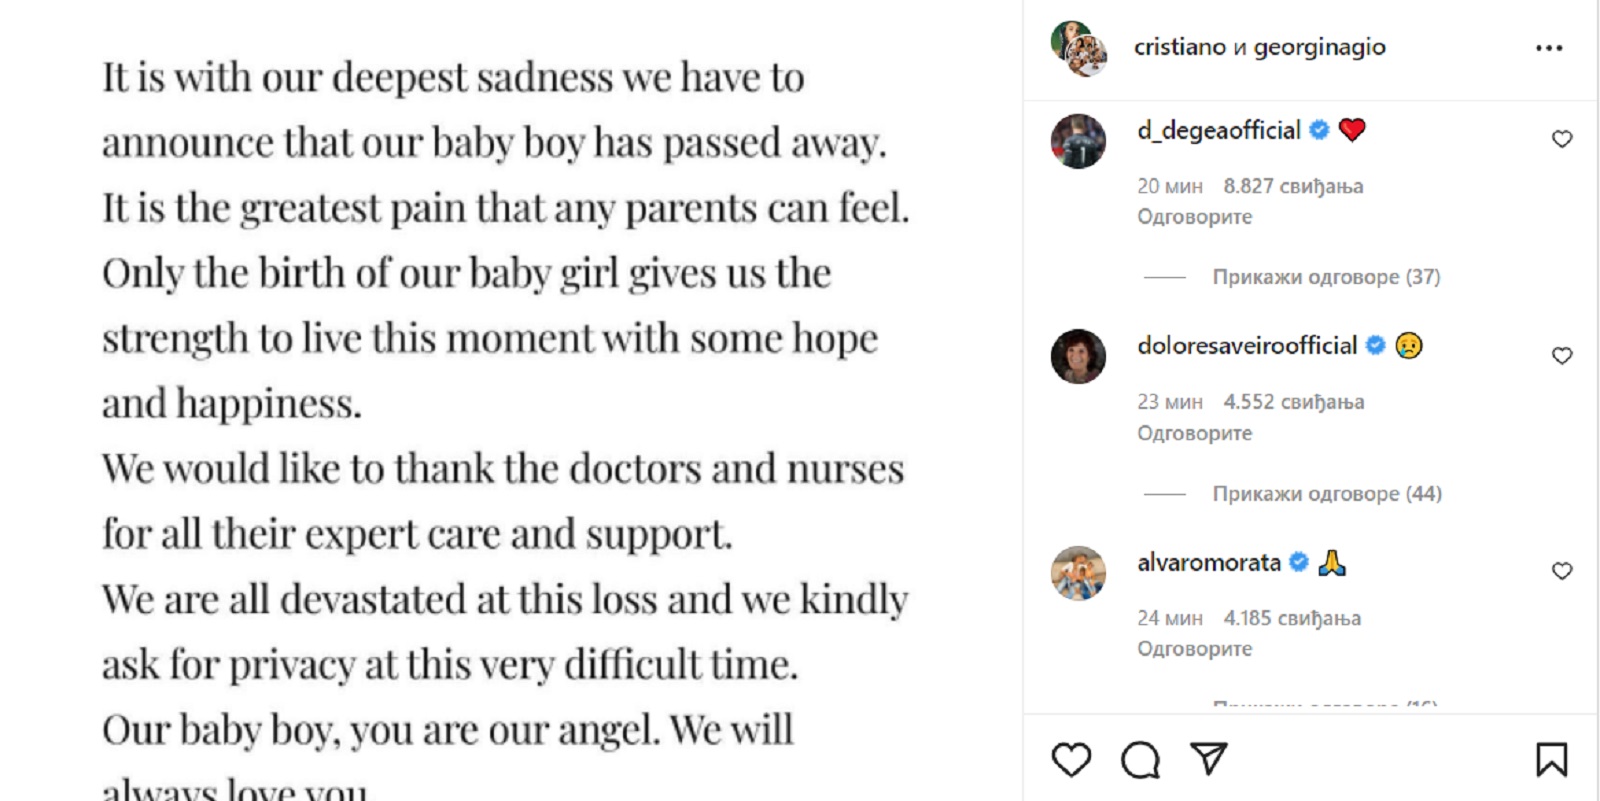Open doloresaveiroofficial's profile avatar
The width and height of the screenshot is (1600, 801).
point(1078,356)
